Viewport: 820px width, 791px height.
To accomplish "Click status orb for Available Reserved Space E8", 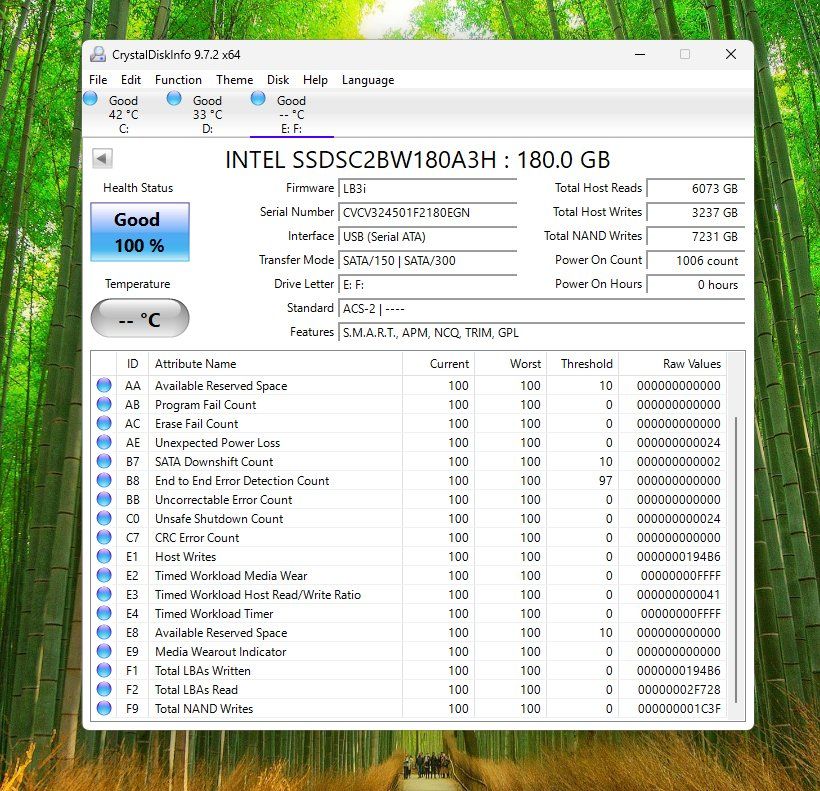I will click(x=104, y=632).
